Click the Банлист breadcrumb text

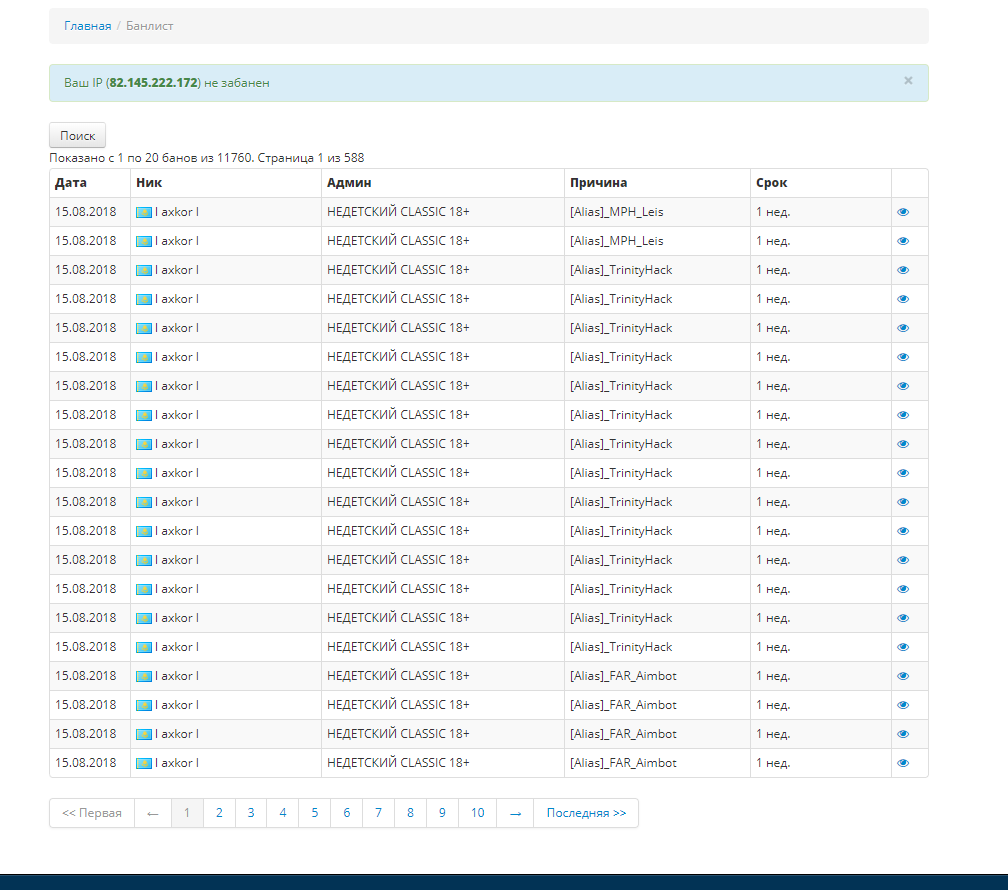coord(150,26)
